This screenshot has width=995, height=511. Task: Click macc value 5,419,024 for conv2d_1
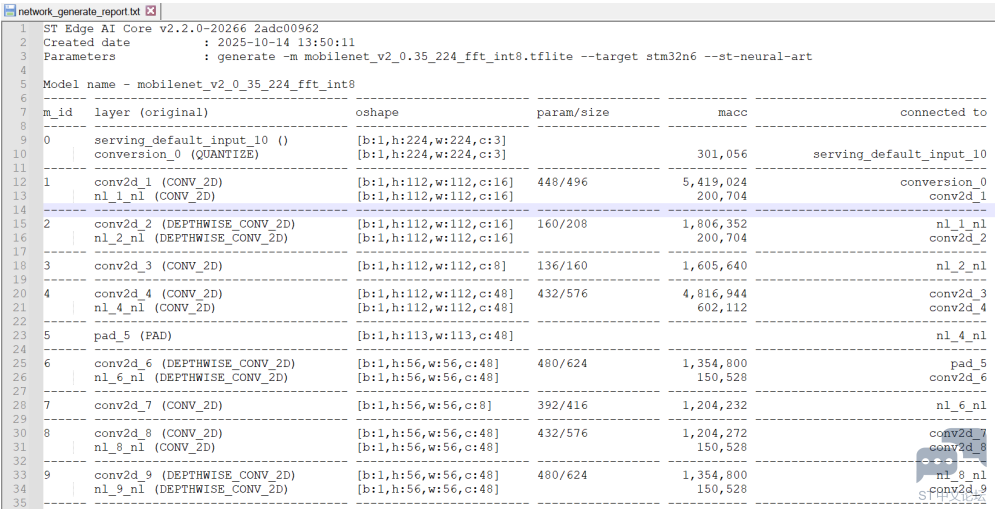point(714,183)
